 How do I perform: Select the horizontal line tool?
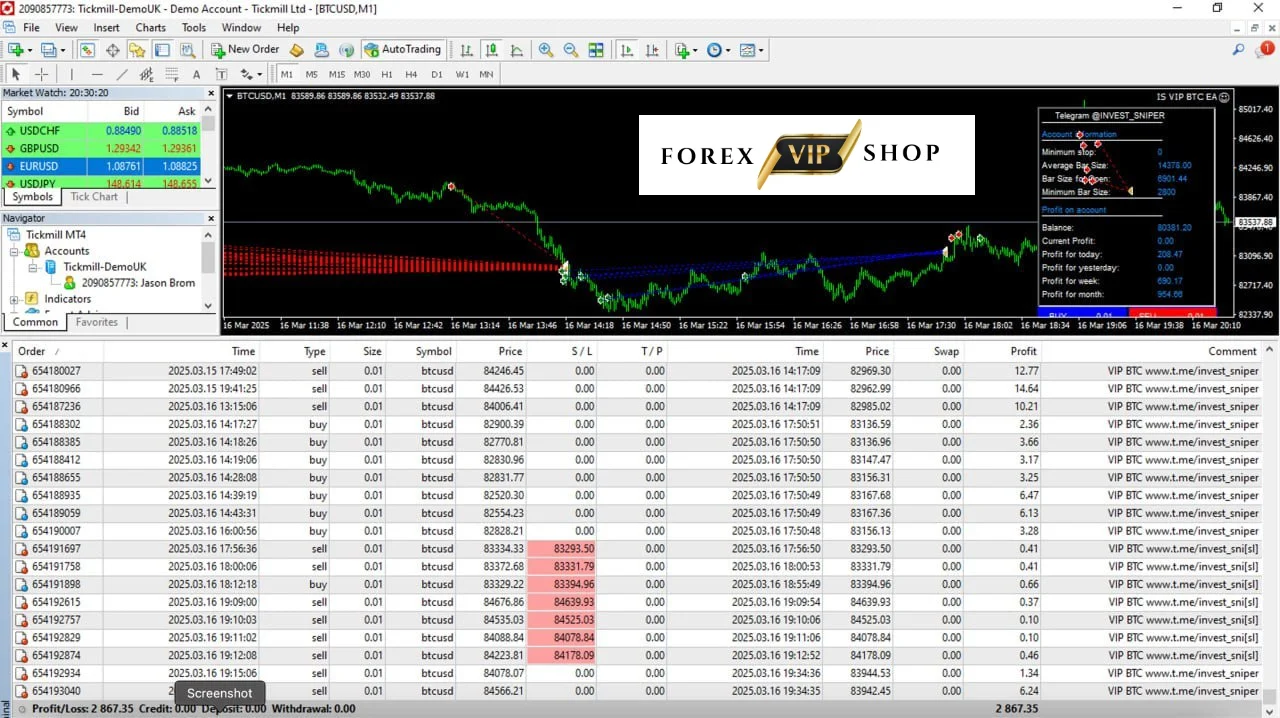pyautogui.click(x=97, y=74)
